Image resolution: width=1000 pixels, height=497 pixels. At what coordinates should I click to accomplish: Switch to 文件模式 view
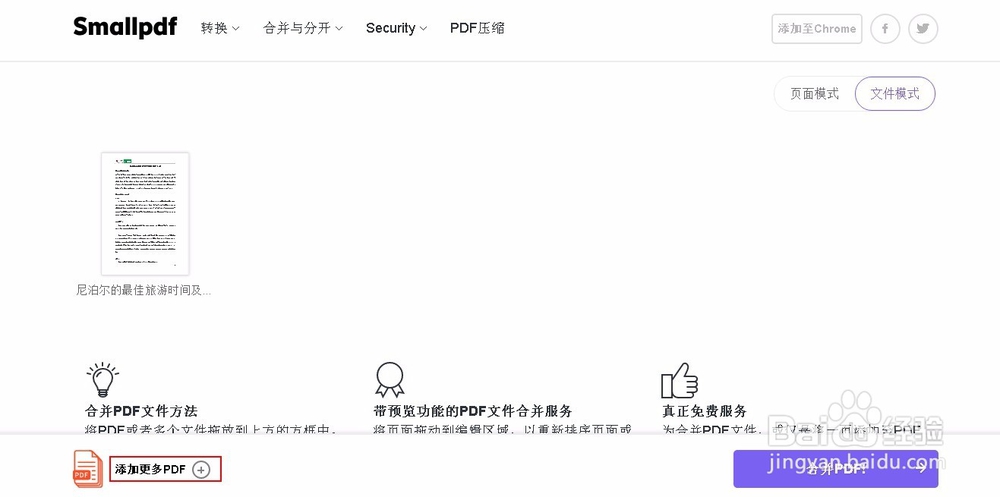(895, 94)
